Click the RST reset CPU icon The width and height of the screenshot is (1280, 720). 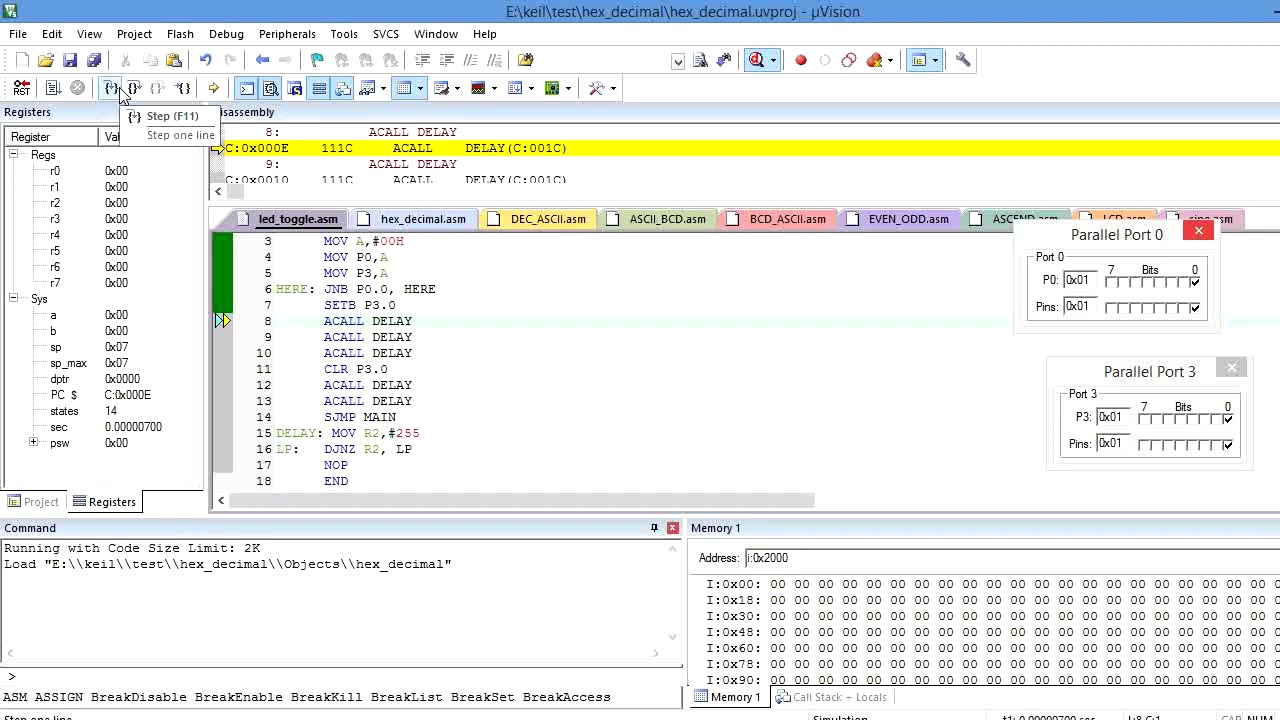point(21,88)
